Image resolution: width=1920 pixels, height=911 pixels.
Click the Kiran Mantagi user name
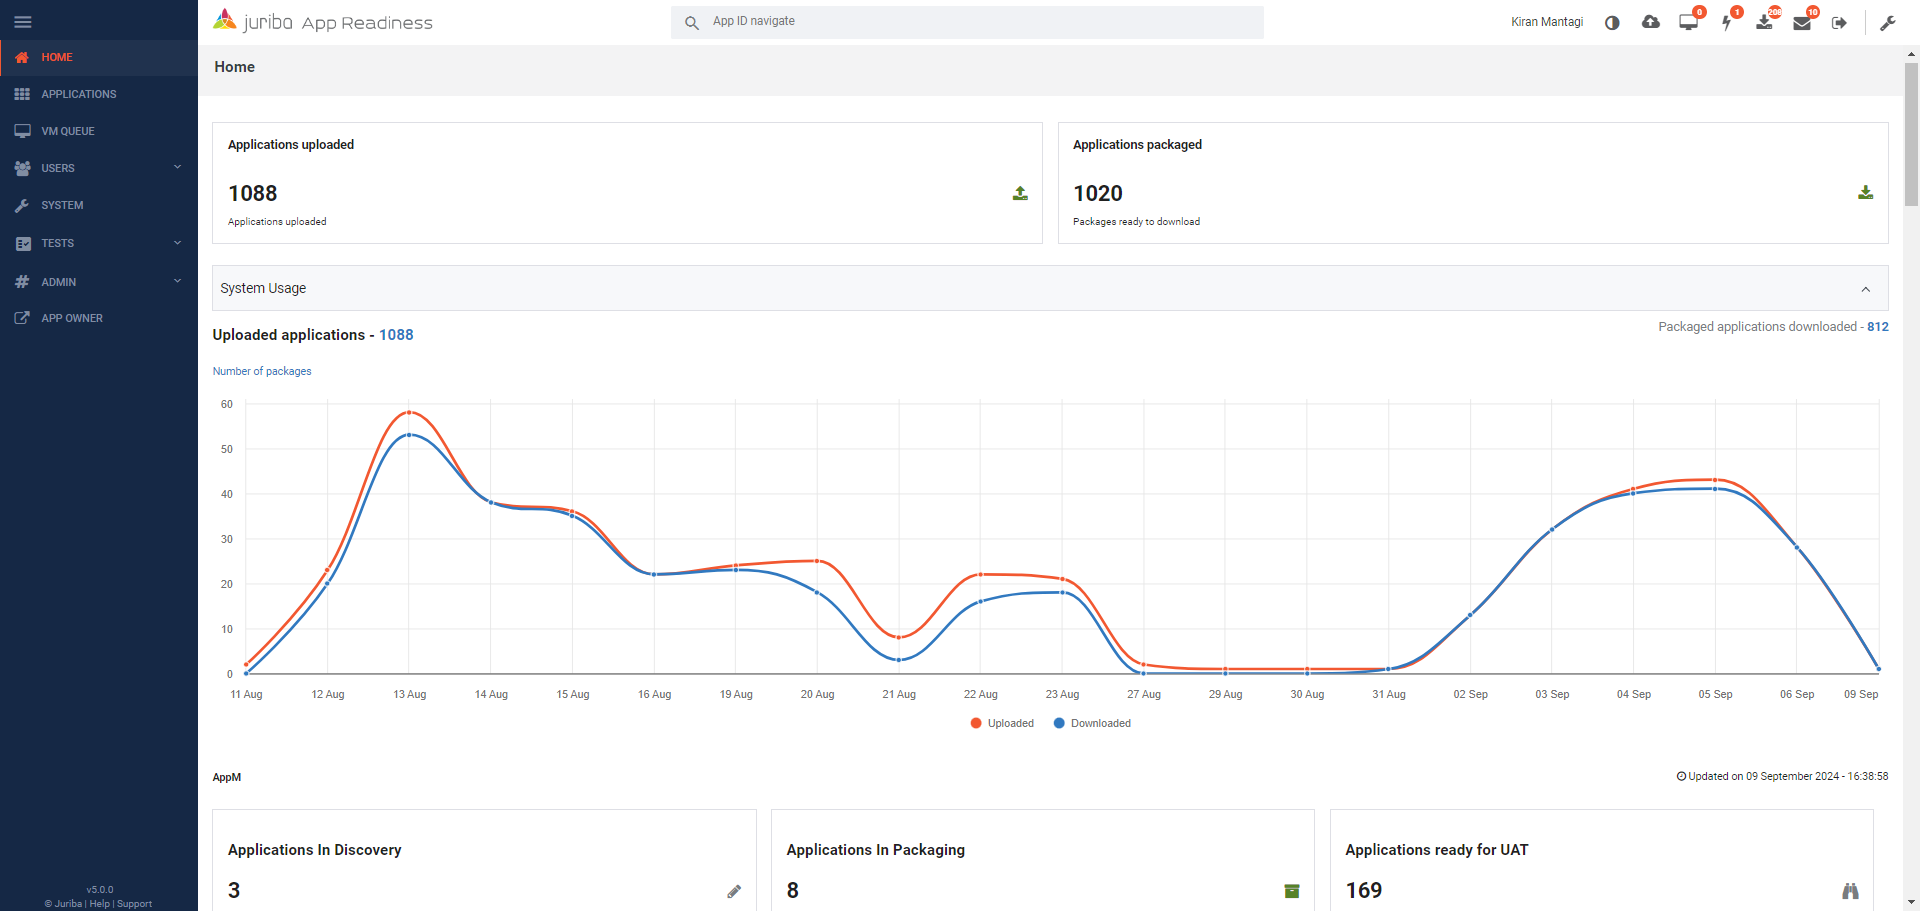pos(1546,22)
